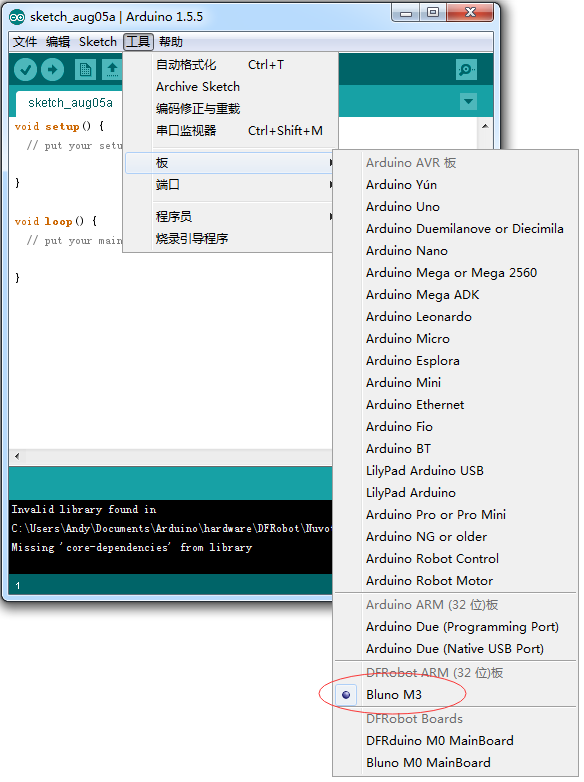
Task: Select Arduino NG or older board
Action: coord(456,536)
